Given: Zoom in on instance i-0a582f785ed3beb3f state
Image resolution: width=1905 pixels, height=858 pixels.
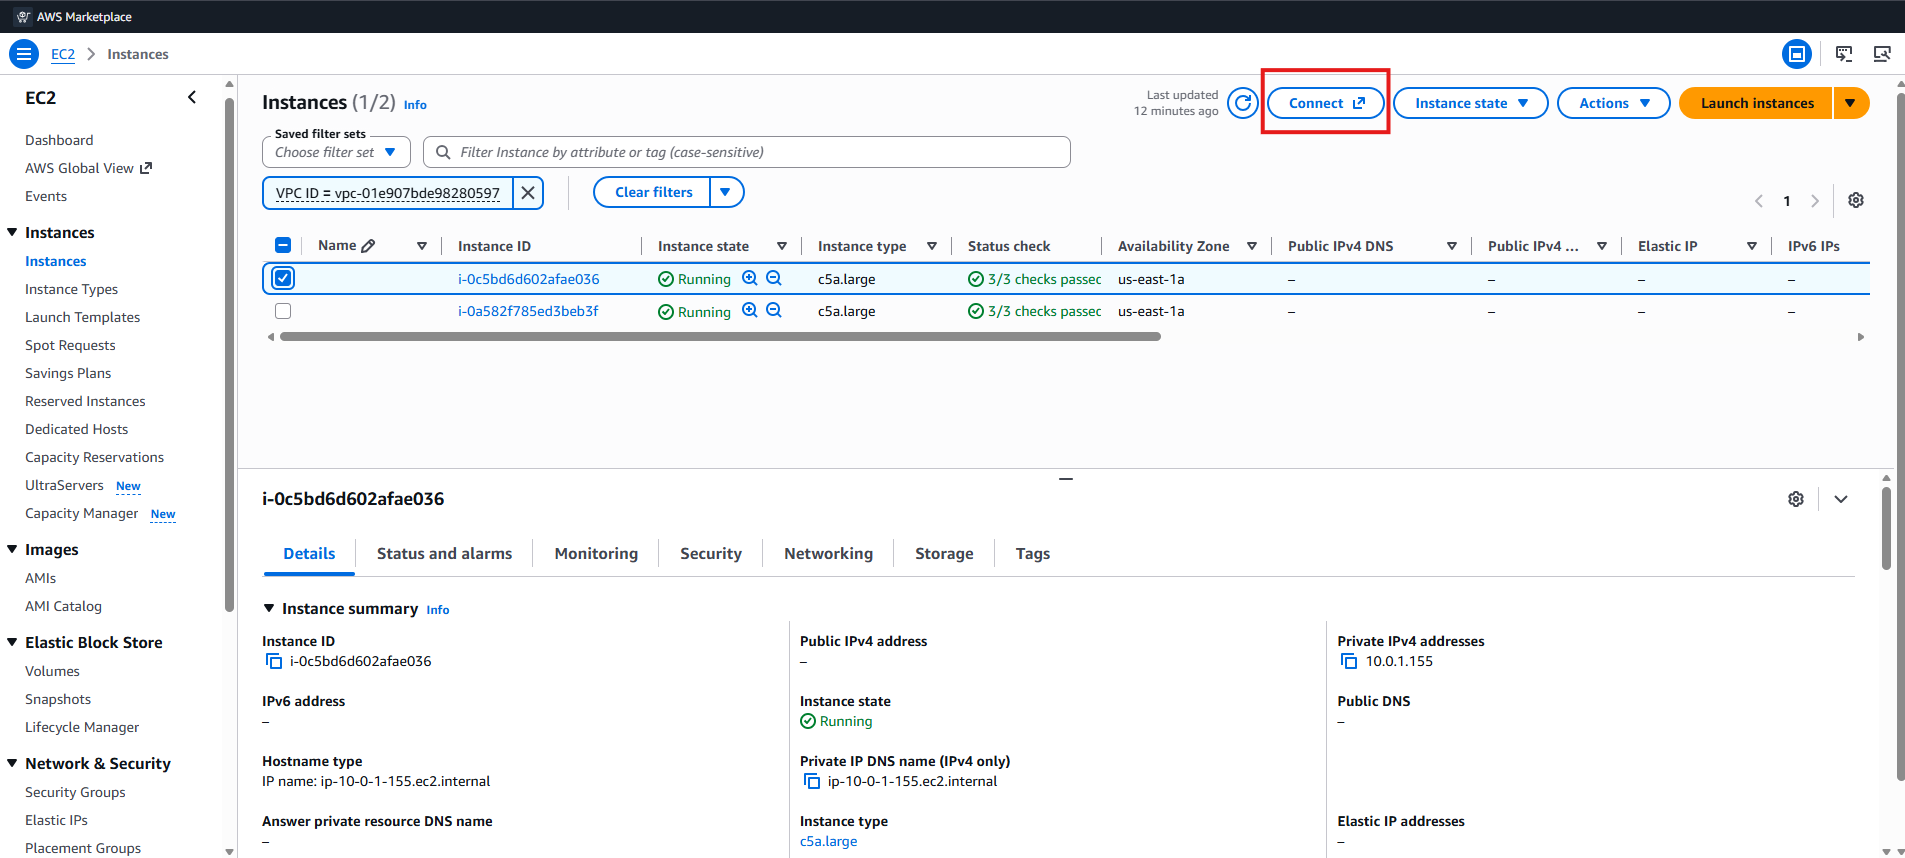Looking at the screenshot, I should (750, 311).
